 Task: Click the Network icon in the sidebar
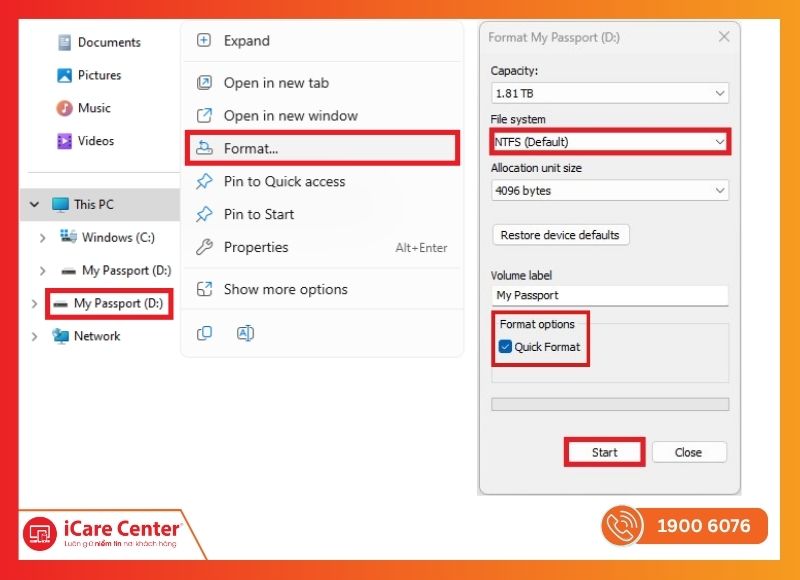[63, 337]
